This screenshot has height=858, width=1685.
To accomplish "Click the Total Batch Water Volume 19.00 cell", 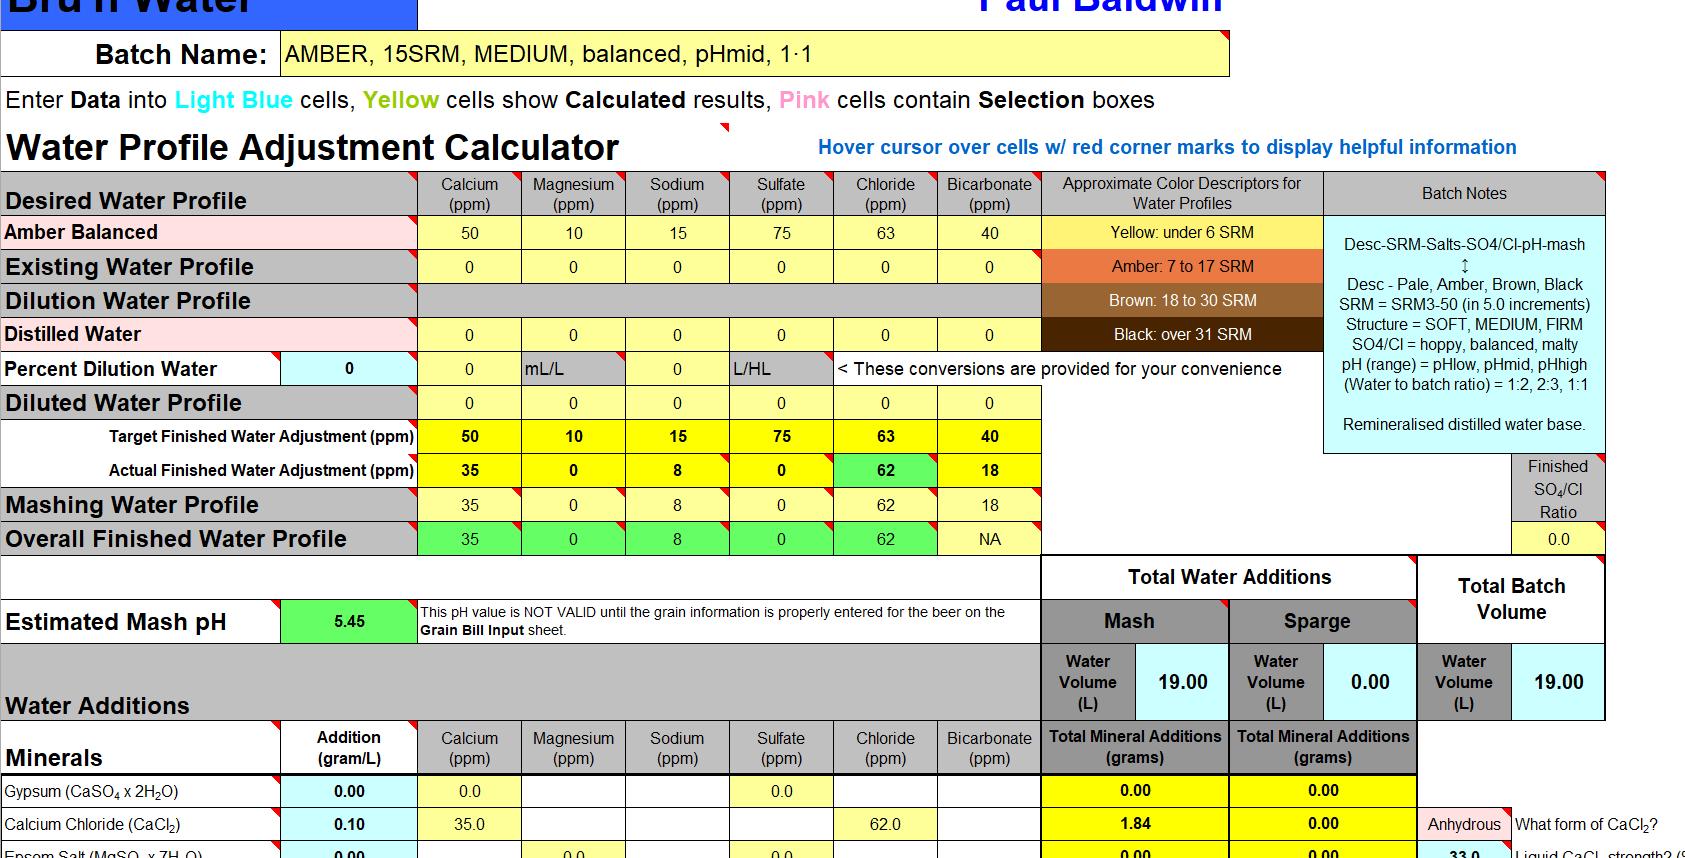I will point(1558,682).
